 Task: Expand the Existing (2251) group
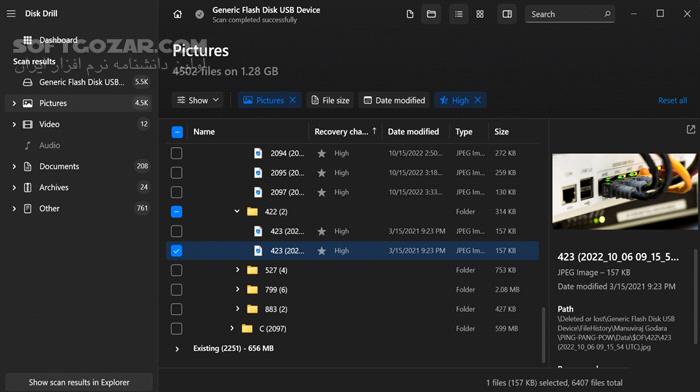[177, 349]
